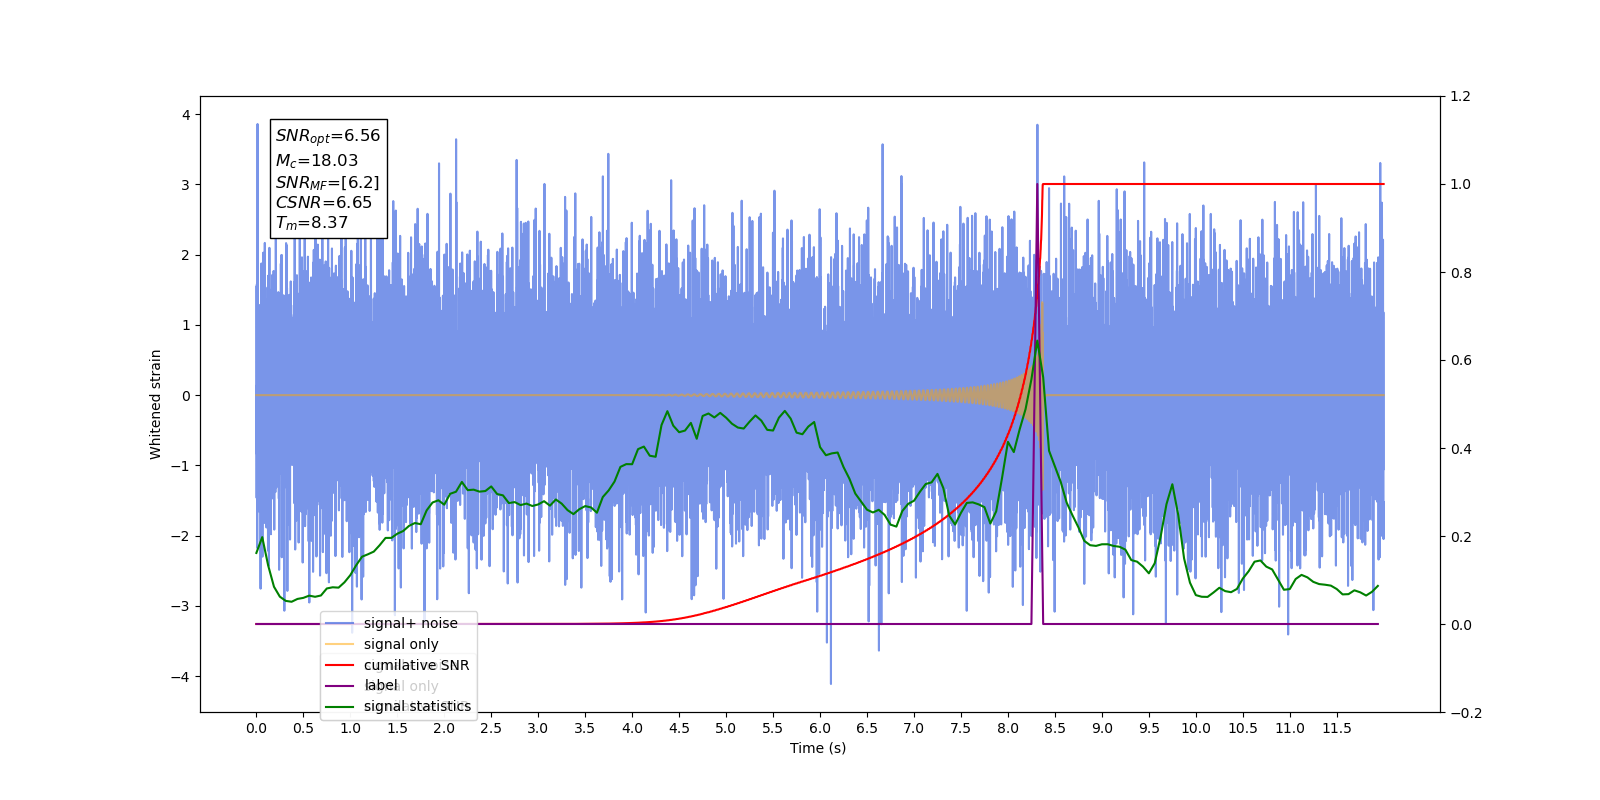Click the green line swatch for signal statistics
1600x800 pixels.
click(340, 706)
